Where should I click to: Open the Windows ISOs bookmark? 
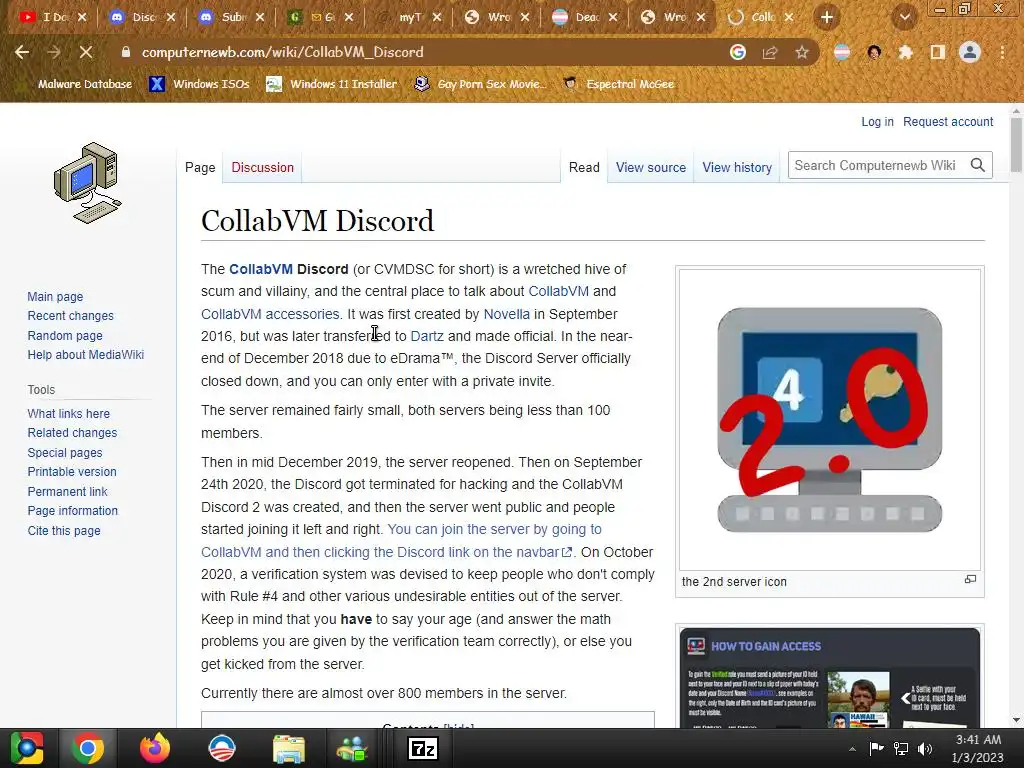pos(199,84)
